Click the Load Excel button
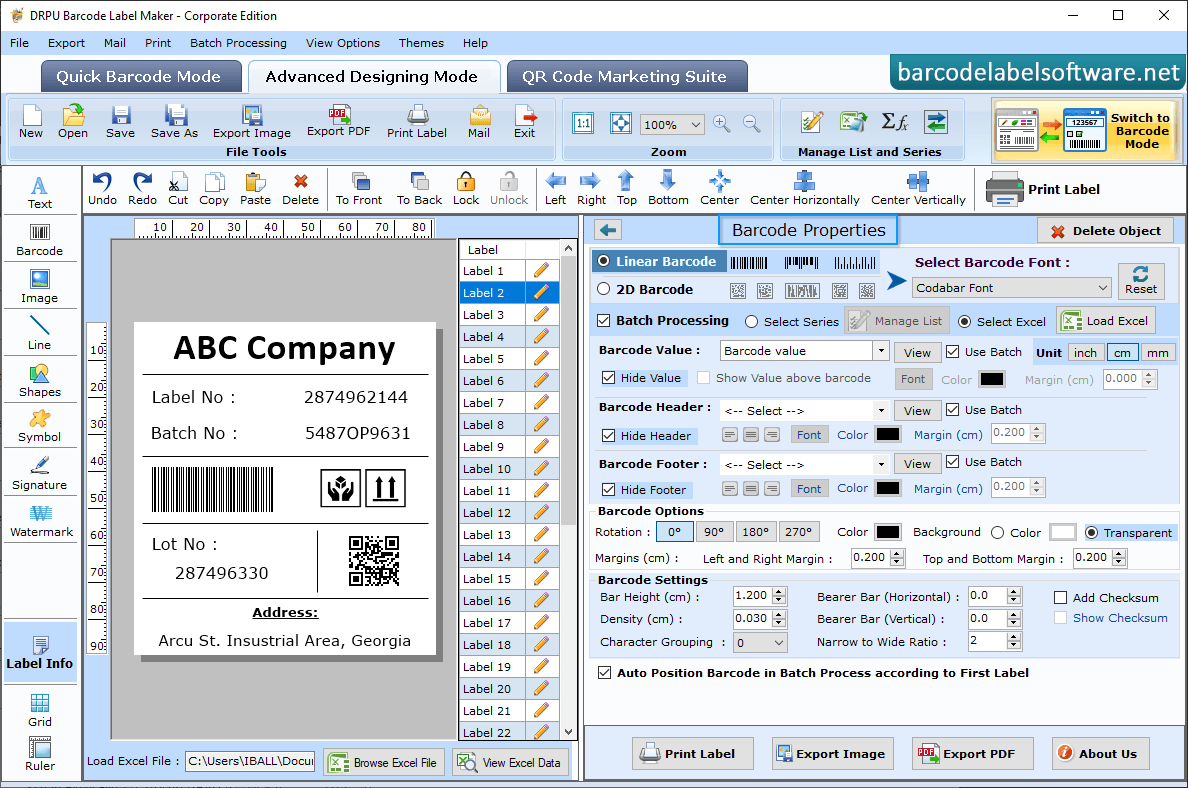This screenshot has height=788, width=1188. pos(1106,321)
